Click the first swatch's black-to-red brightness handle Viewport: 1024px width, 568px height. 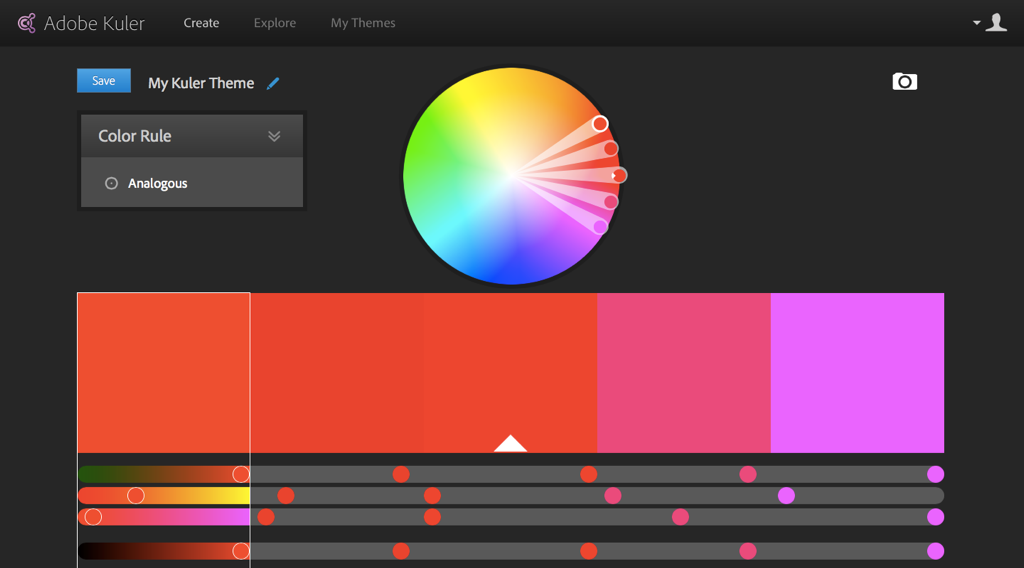(x=241, y=551)
